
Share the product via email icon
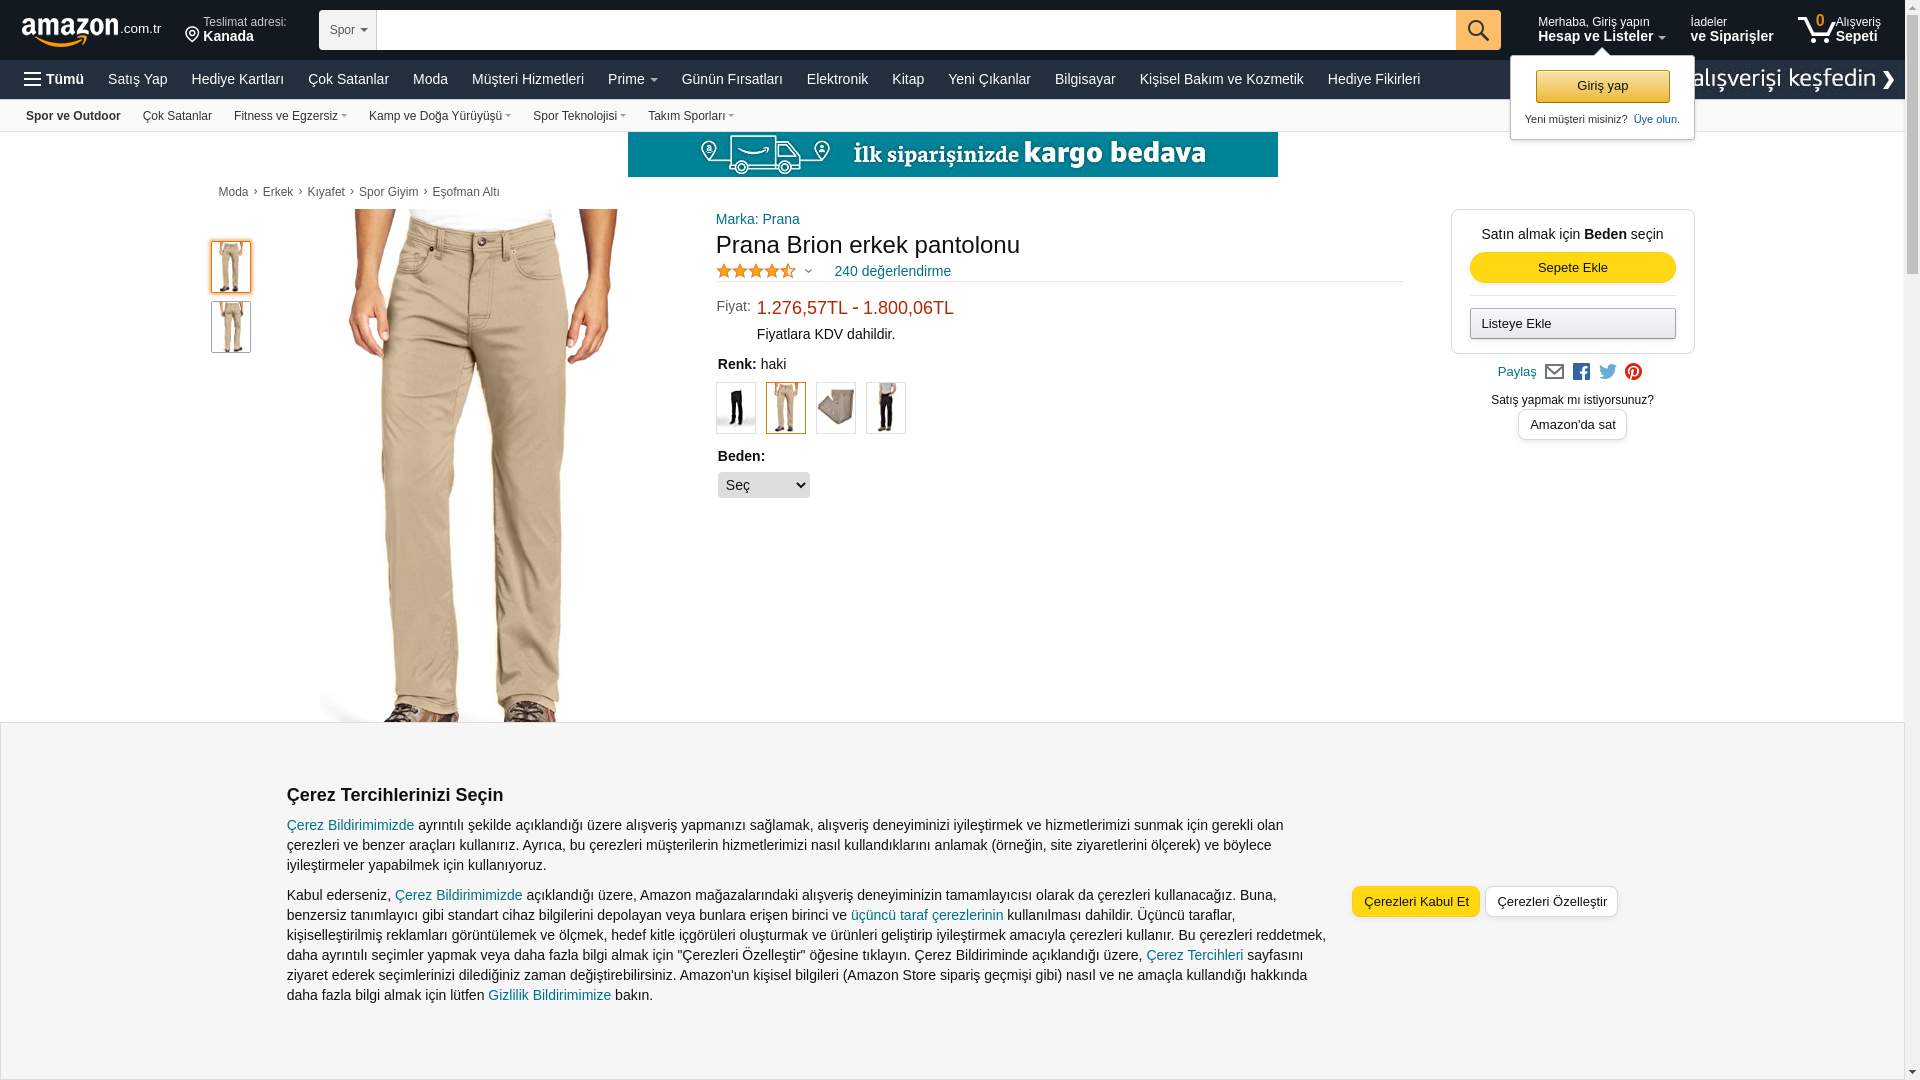click(x=1554, y=372)
